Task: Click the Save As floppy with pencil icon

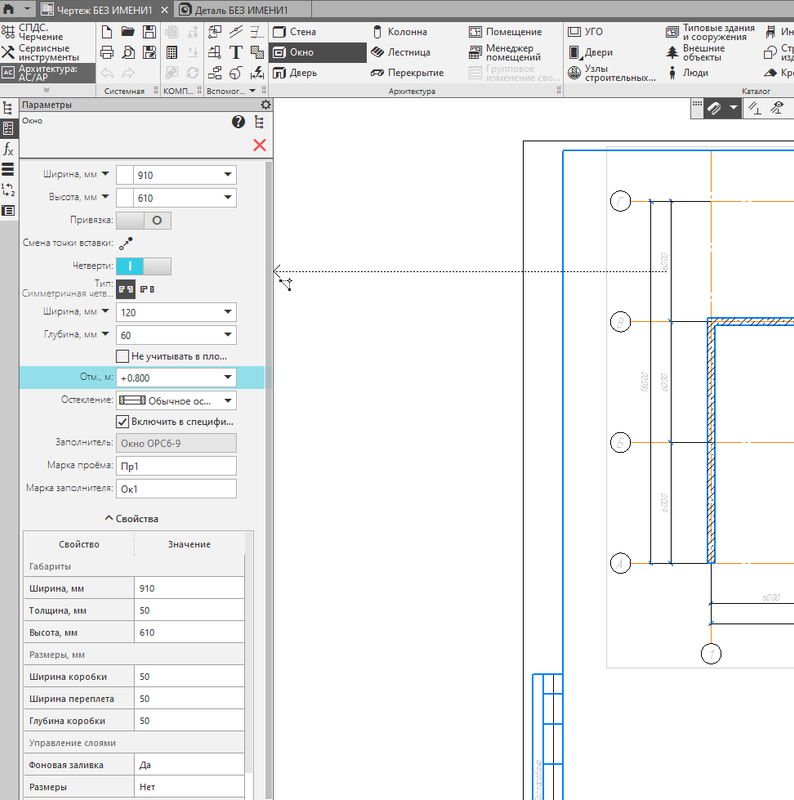Action: click(x=149, y=53)
